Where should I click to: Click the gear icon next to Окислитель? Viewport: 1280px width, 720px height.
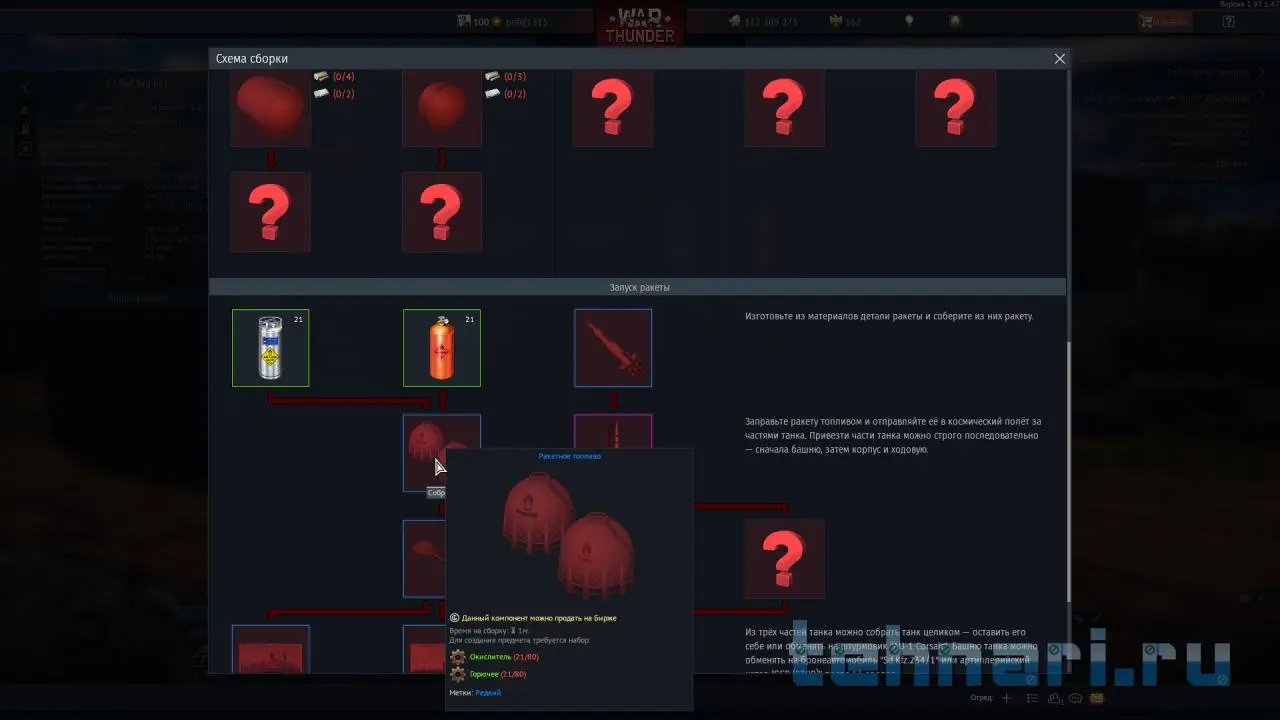458,657
